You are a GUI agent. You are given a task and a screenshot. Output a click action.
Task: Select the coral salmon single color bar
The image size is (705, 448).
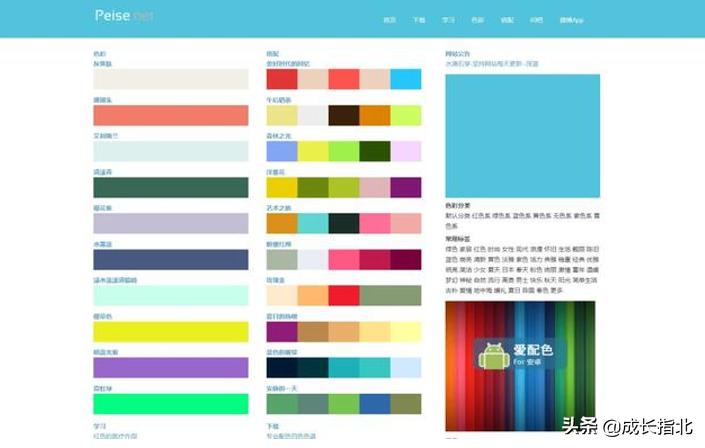(171, 115)
